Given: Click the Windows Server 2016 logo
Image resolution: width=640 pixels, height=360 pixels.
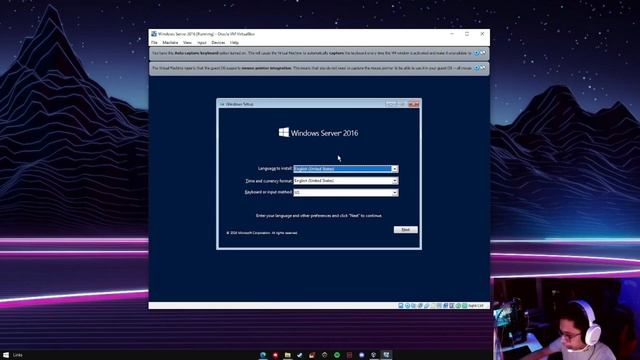Looking at the screenshot, I should point(318,133).
